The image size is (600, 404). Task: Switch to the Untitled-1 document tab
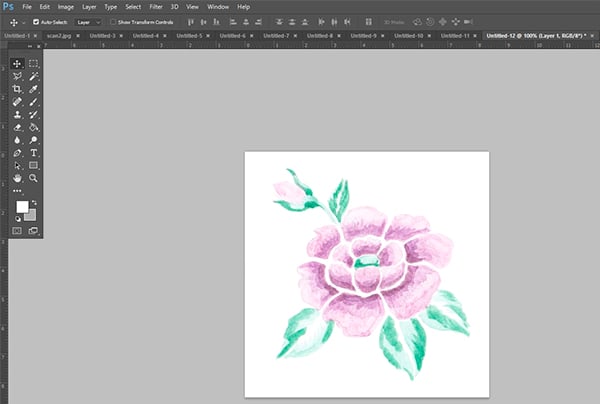click(x=17, y=36)
